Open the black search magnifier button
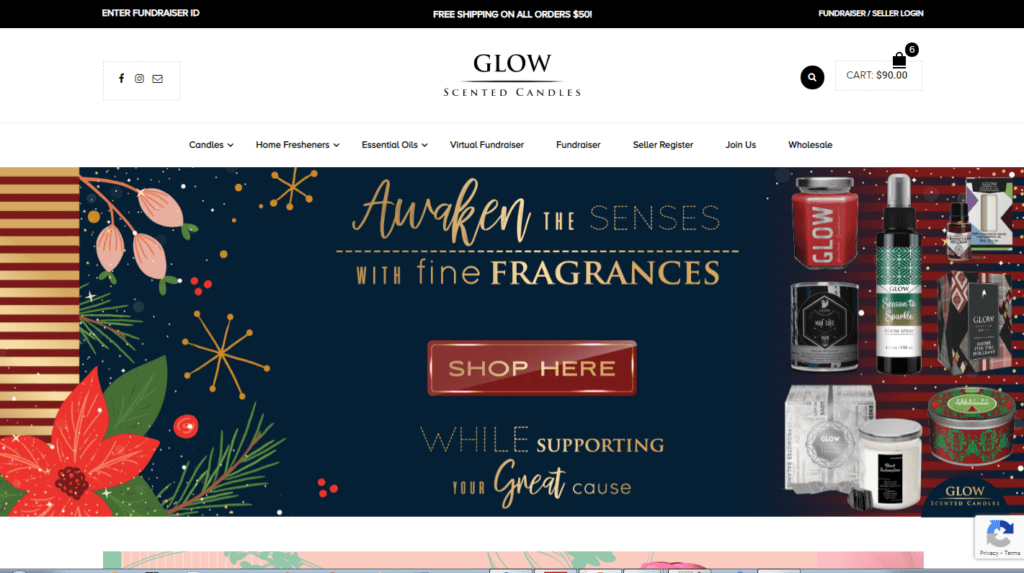Screen dimensions: 1024x573 [x=812, y=77]
